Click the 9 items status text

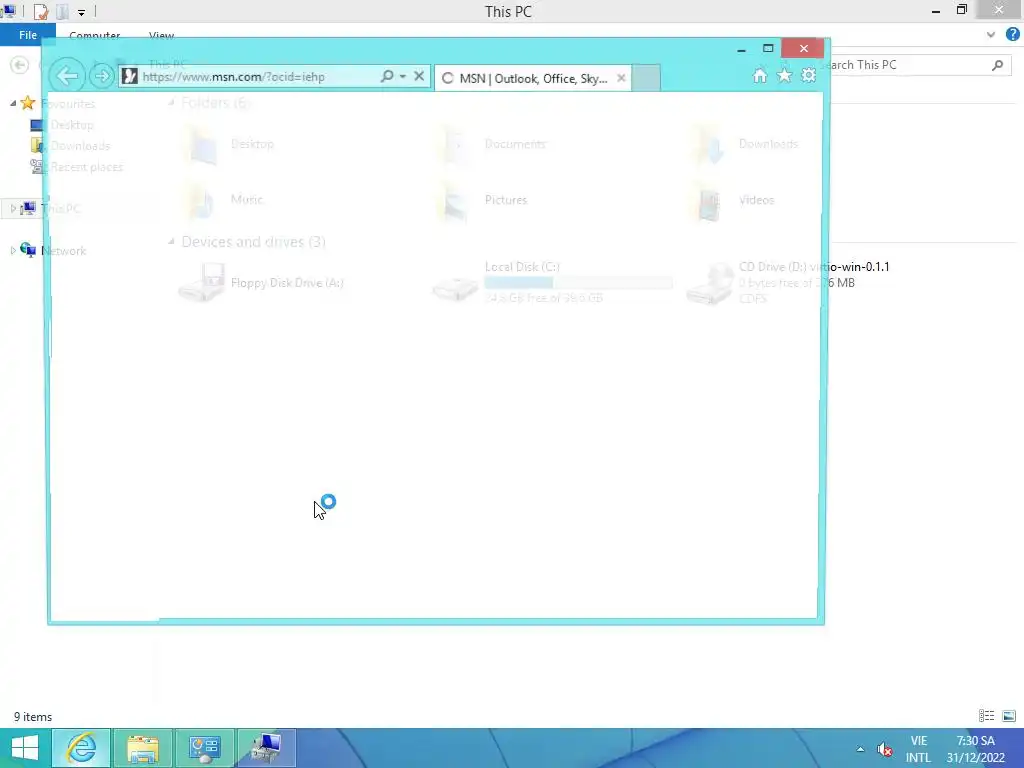[33, 716]
